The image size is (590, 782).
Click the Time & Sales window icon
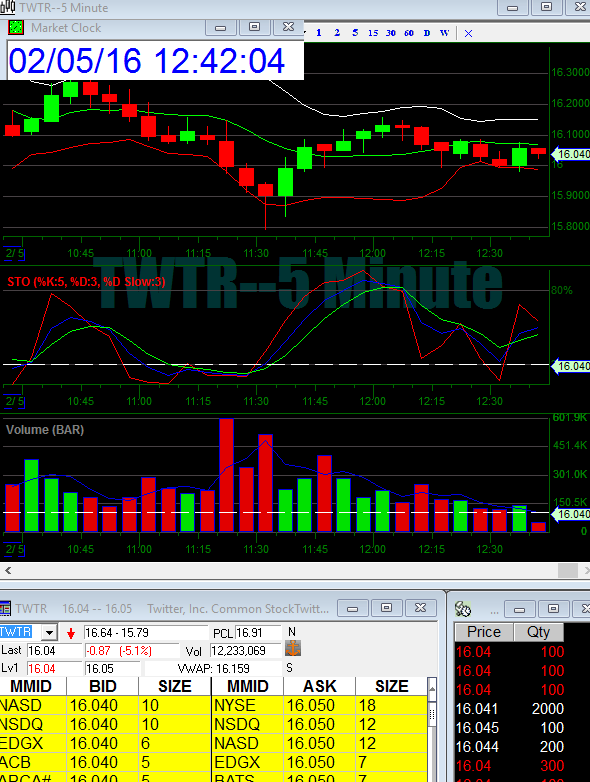pos(463,608)
